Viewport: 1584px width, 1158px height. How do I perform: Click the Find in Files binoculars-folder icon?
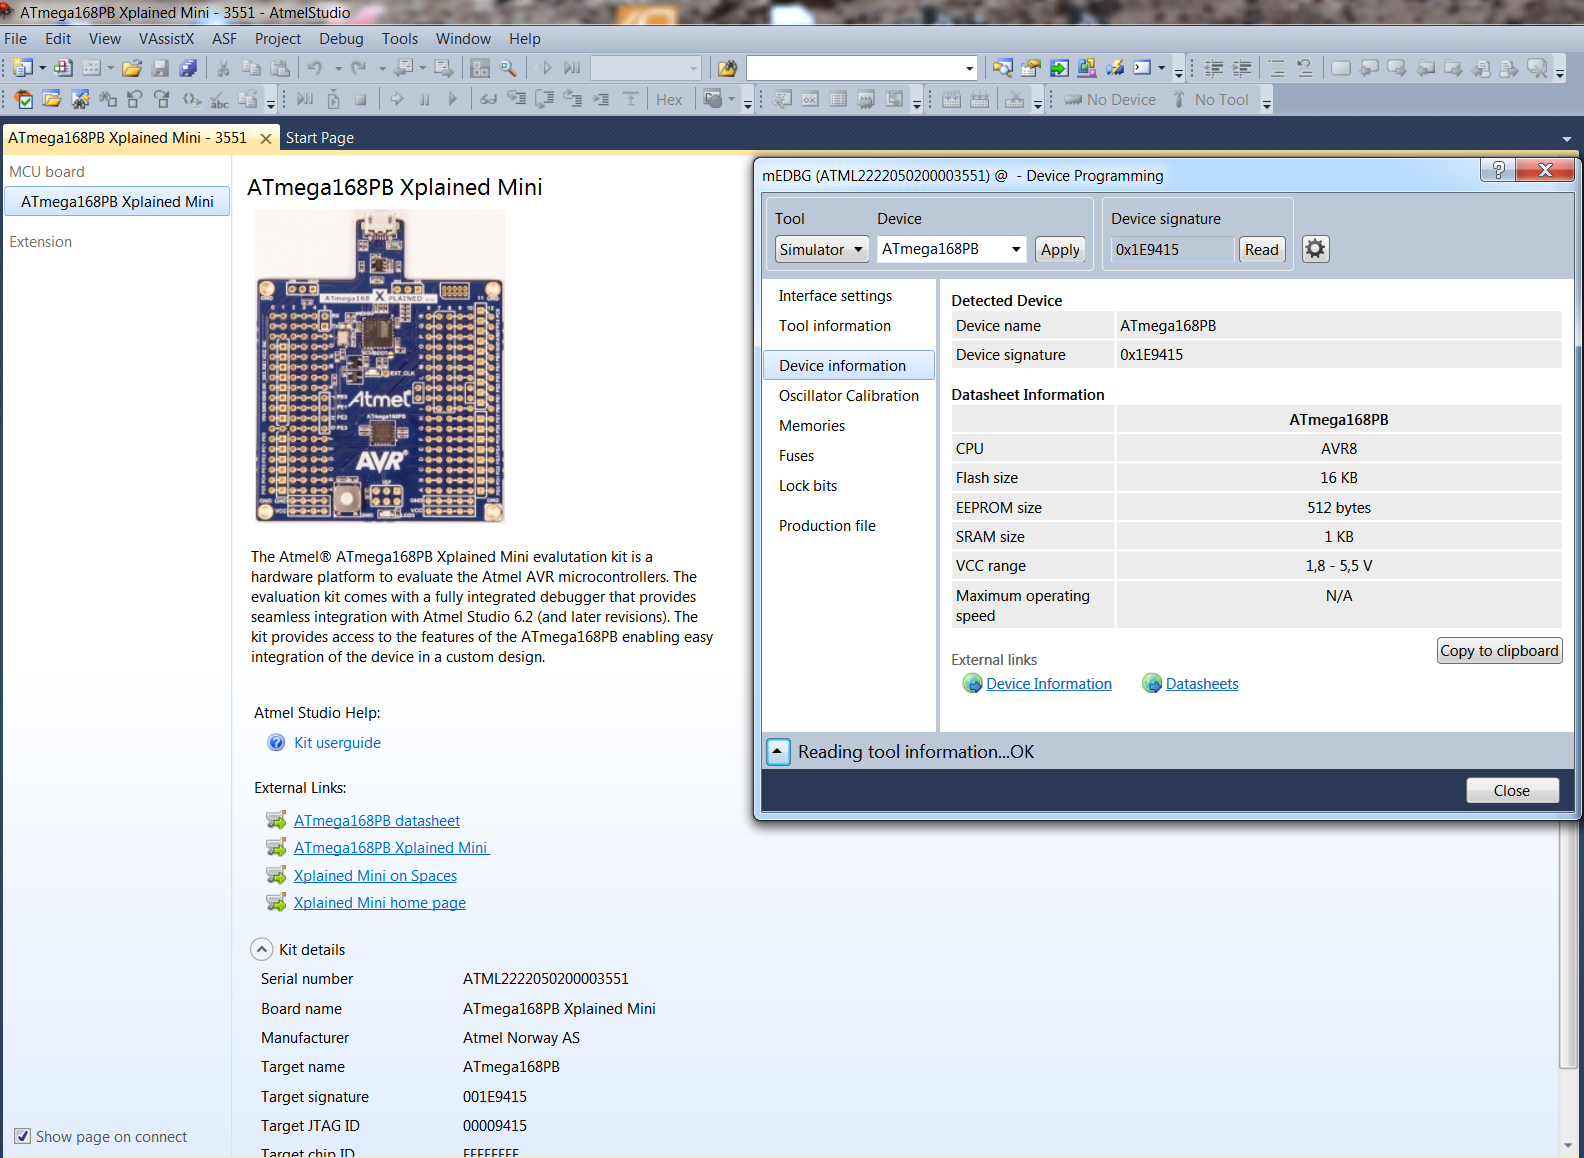click(727, 68)
